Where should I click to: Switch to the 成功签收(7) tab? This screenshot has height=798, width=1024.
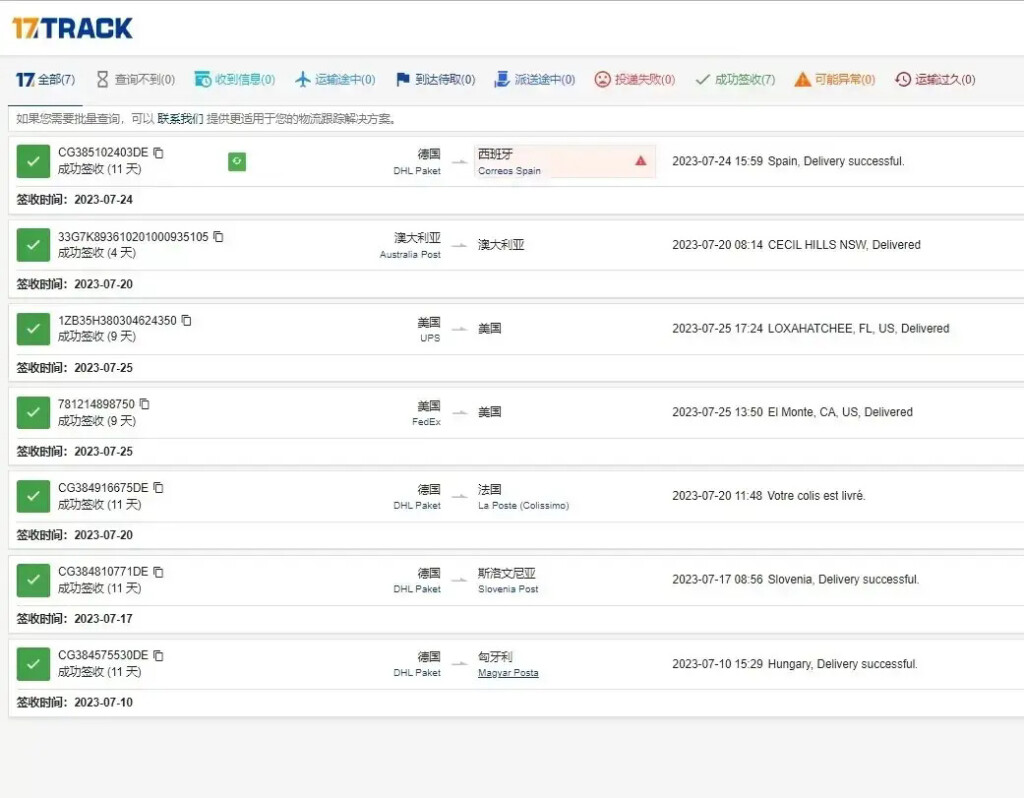[735, 80]
